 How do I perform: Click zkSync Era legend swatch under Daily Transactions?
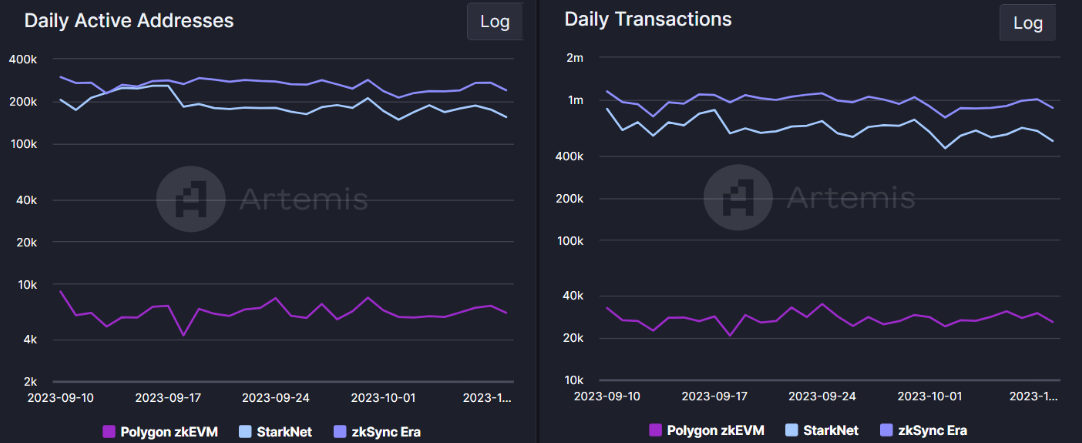coord(885,431)
